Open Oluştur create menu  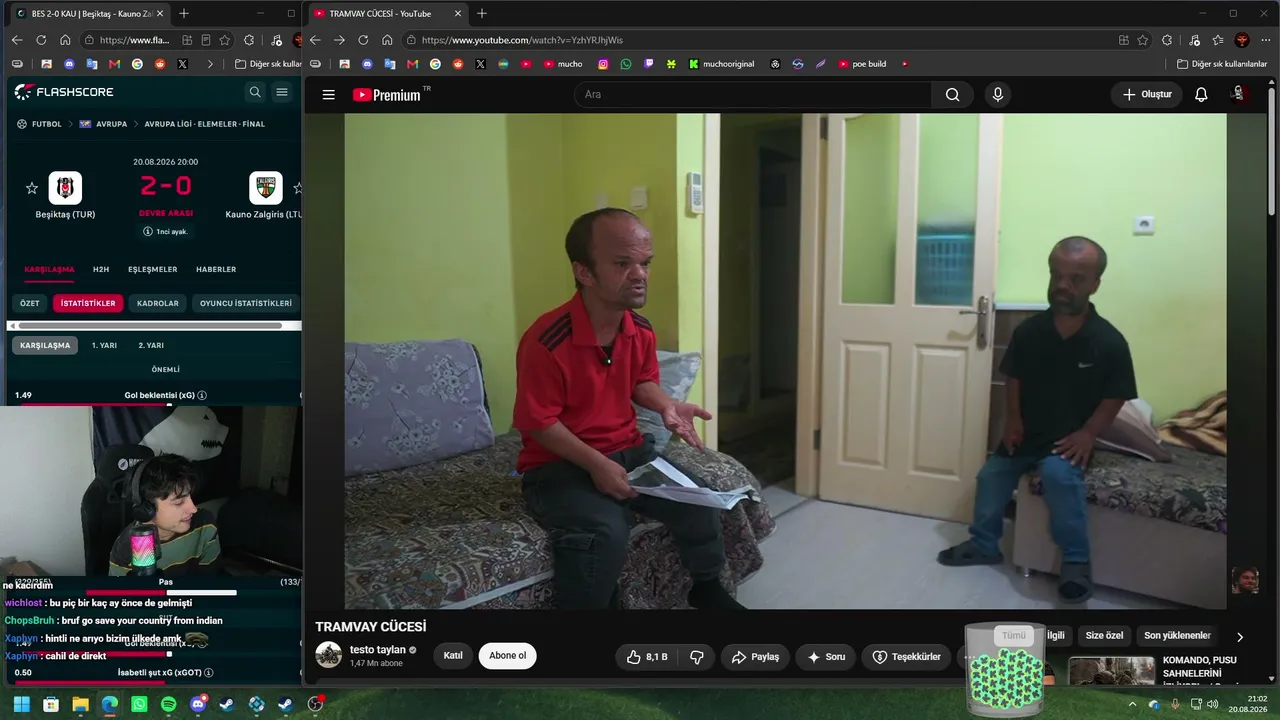coord(1146,95)
